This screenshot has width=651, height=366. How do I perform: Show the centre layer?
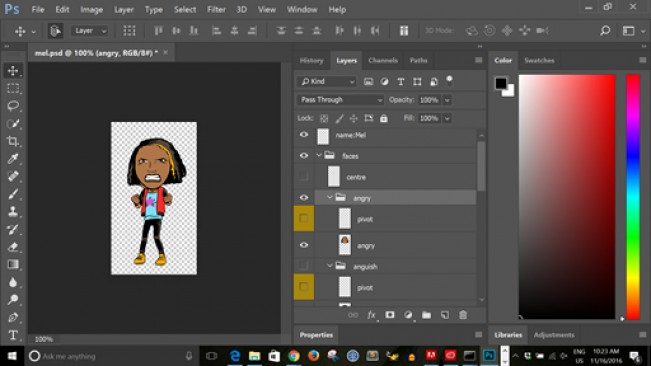tap(304, 177)
